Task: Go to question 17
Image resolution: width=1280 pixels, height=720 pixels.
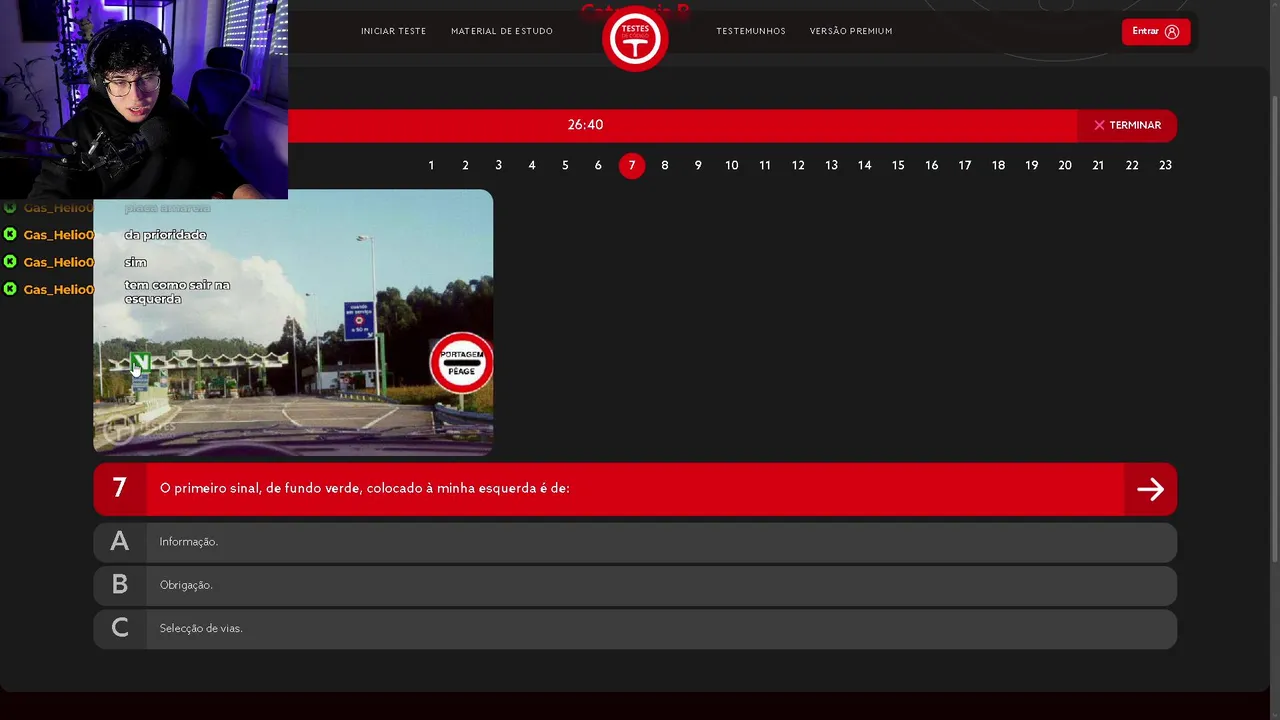Action: point(965,166)
